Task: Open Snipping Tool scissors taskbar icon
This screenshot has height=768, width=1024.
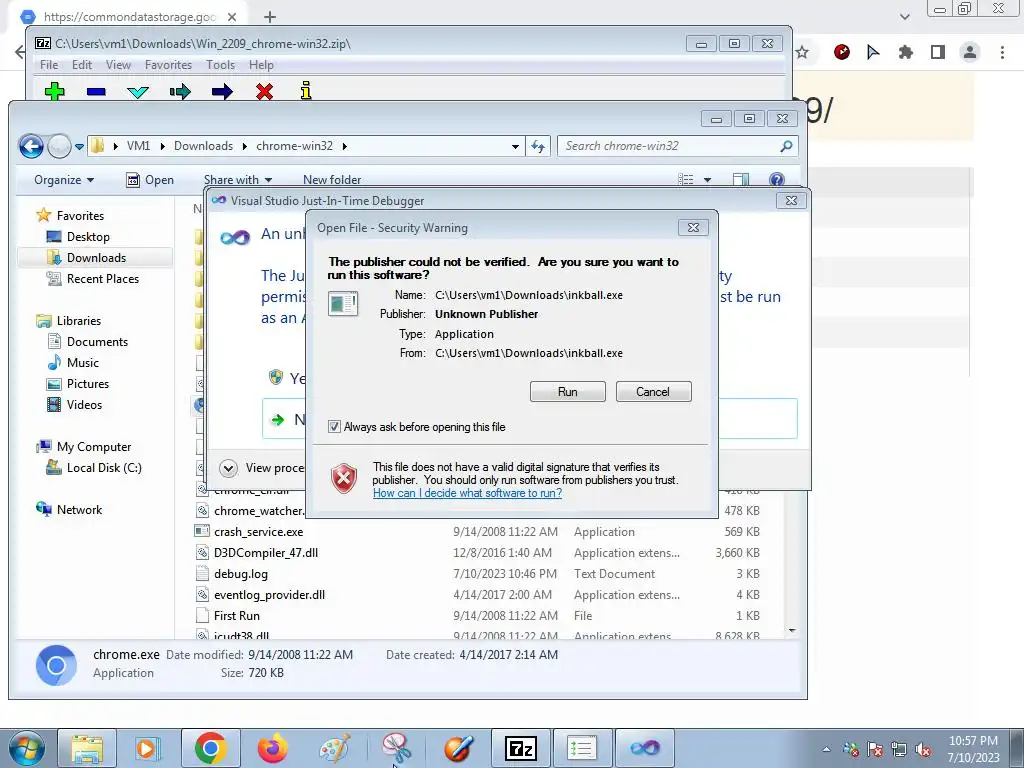Action: point(396,748)
